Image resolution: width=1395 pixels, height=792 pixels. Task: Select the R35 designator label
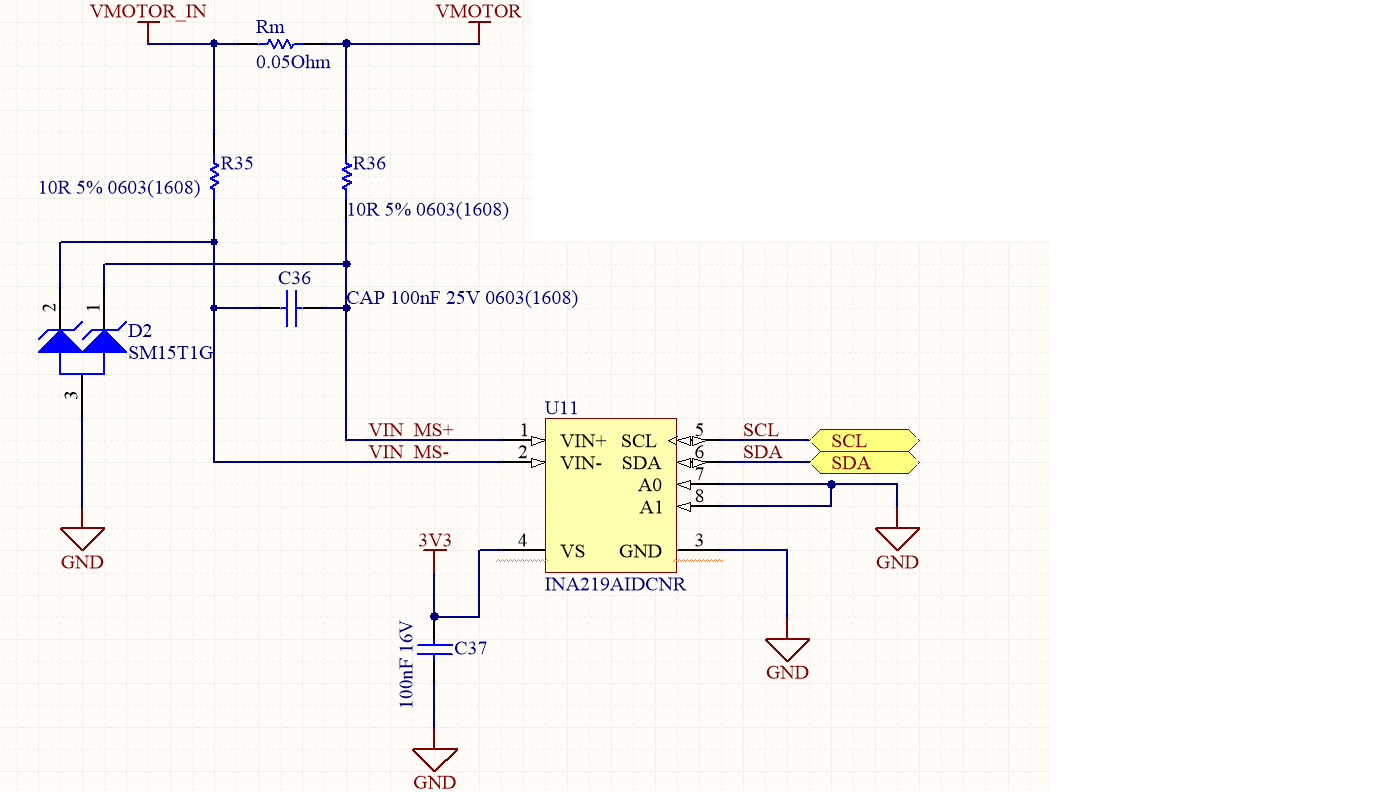[x=237, y=163]
